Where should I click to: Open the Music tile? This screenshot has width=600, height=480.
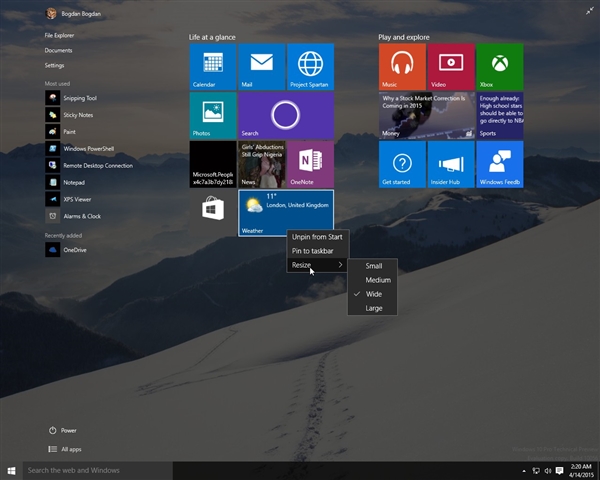[x=402, y=67]
